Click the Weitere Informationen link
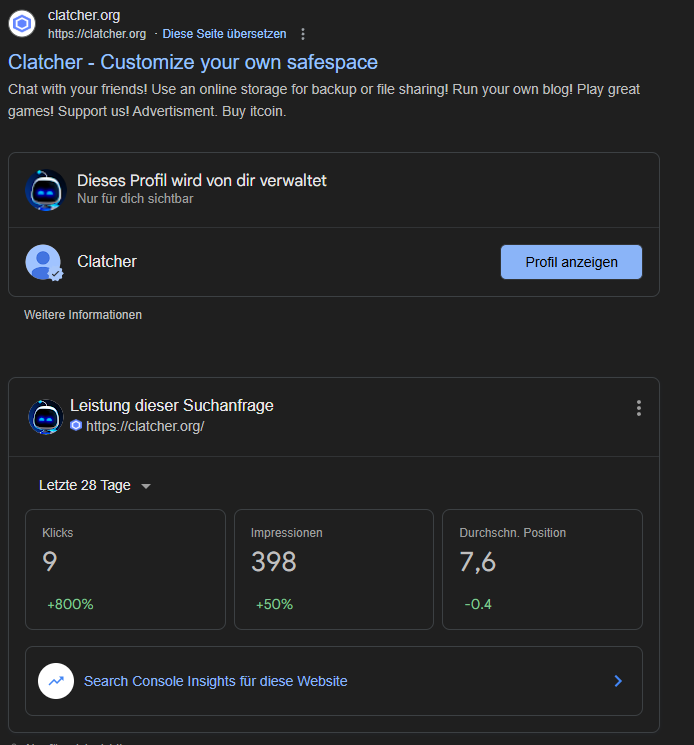The height and width of the screenshot is (745, 694). pos(83,315)
